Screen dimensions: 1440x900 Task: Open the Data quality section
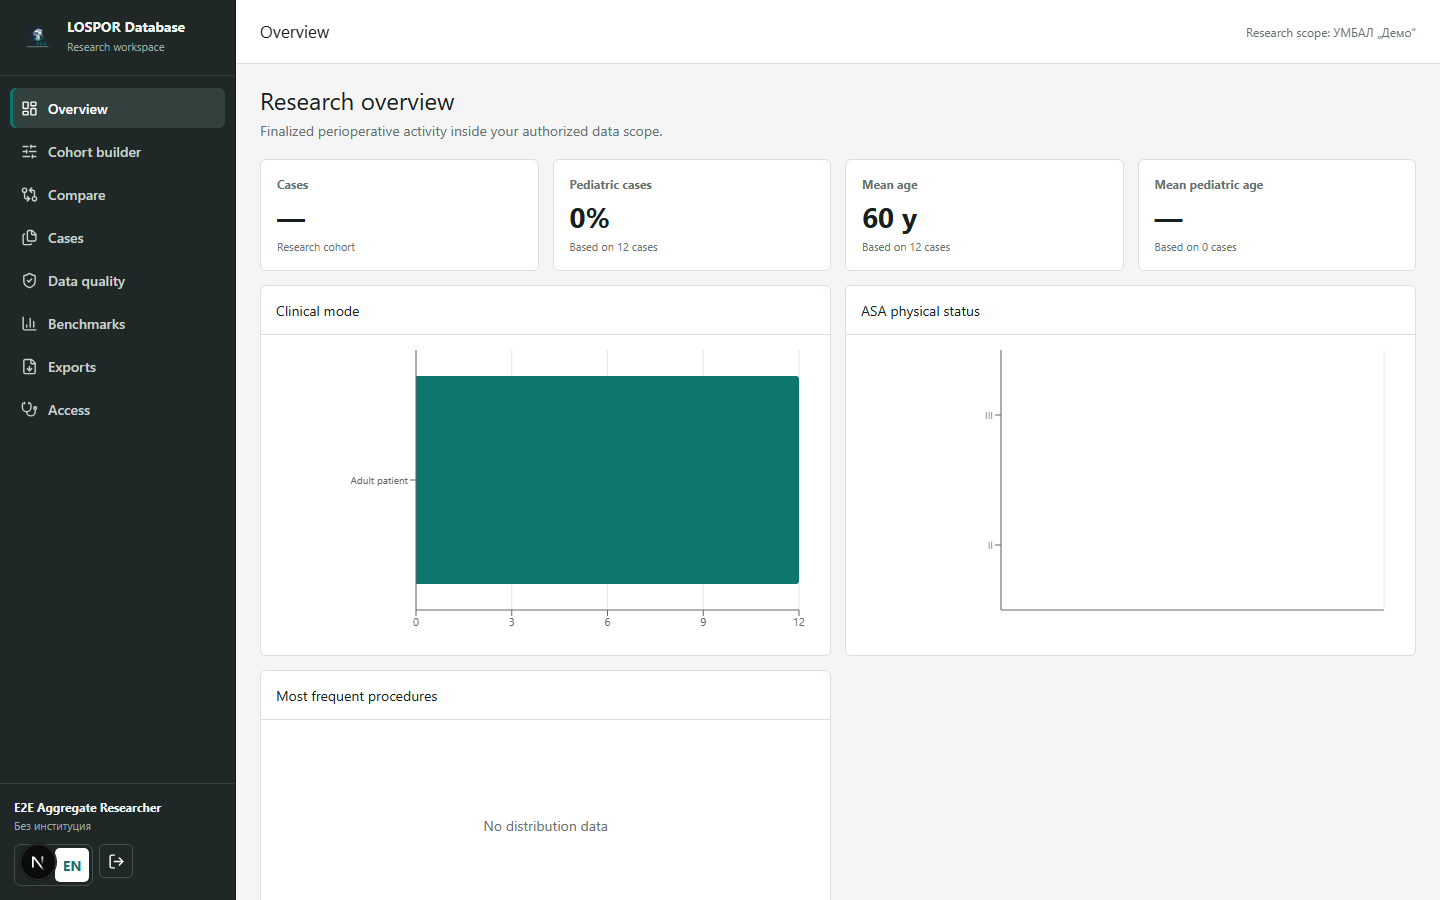[x=117, y=281]
